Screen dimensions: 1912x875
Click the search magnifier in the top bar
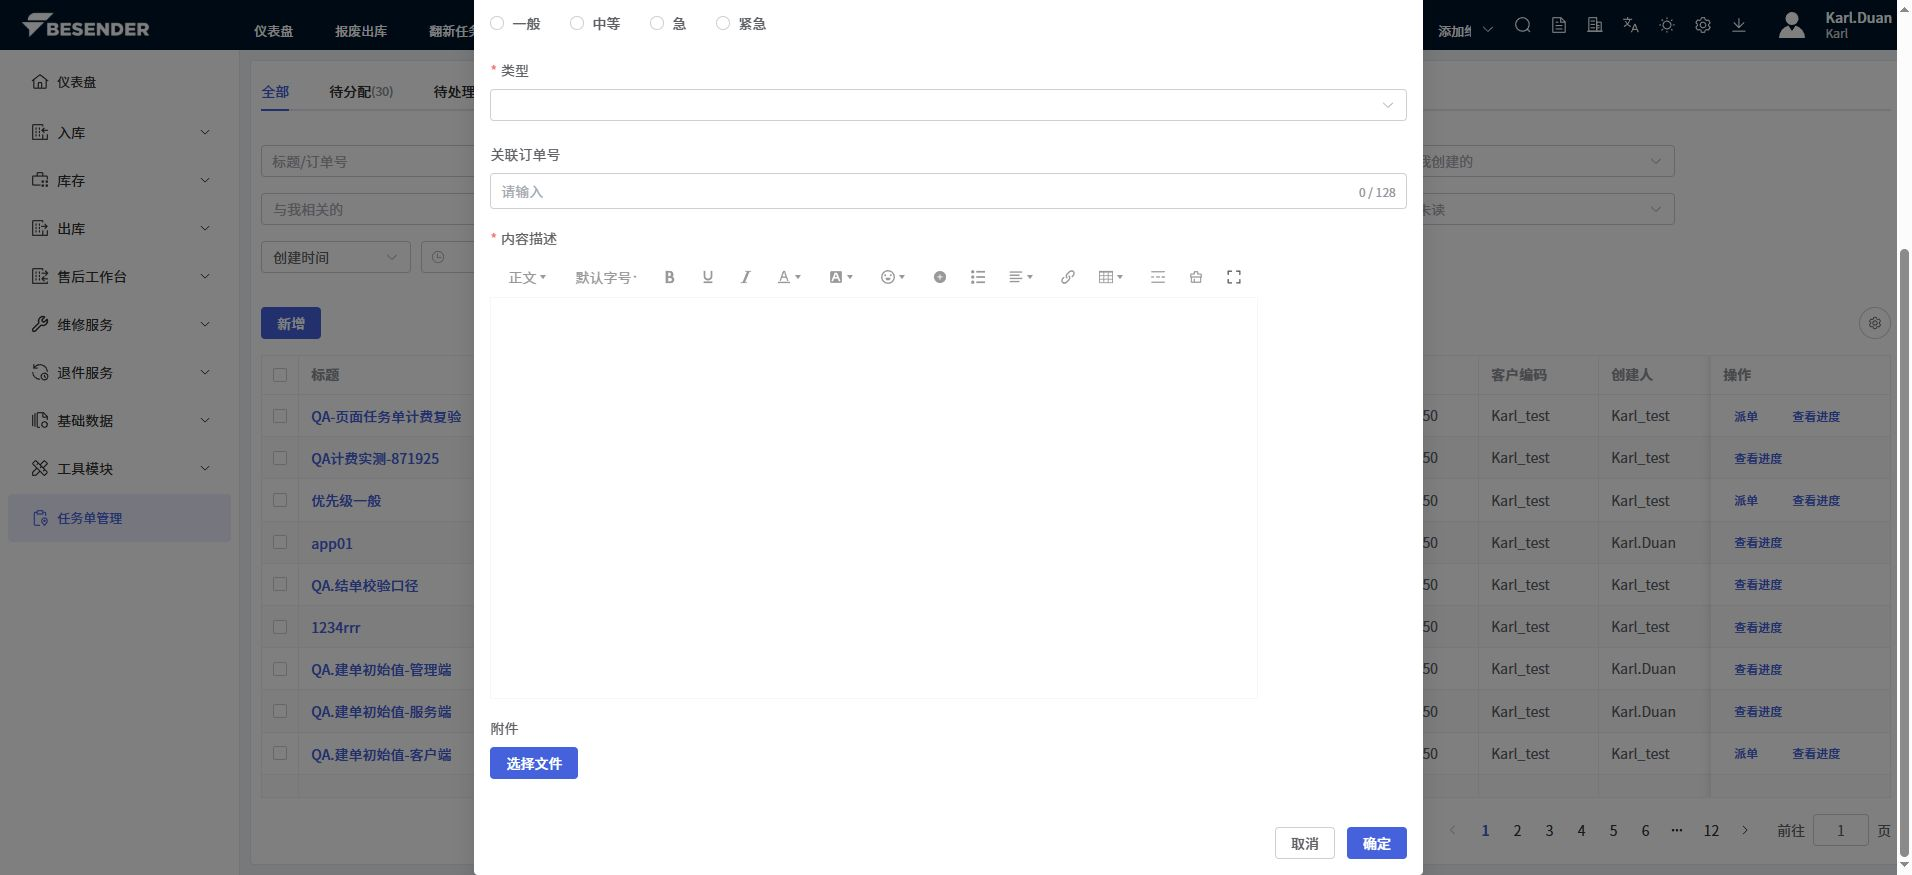click(x=1523, y=26)
